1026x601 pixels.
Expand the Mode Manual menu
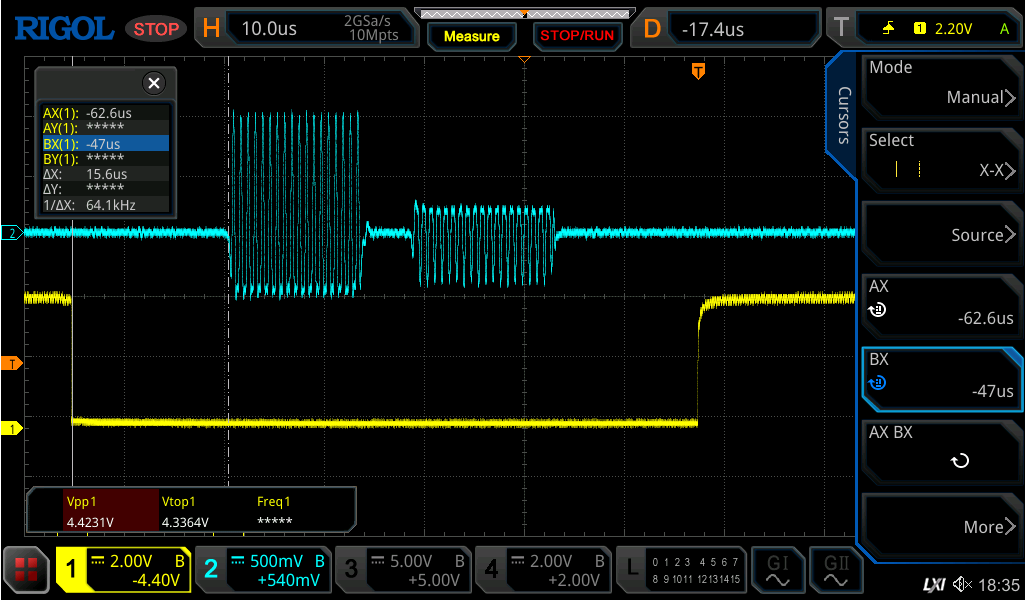(940, 84)
